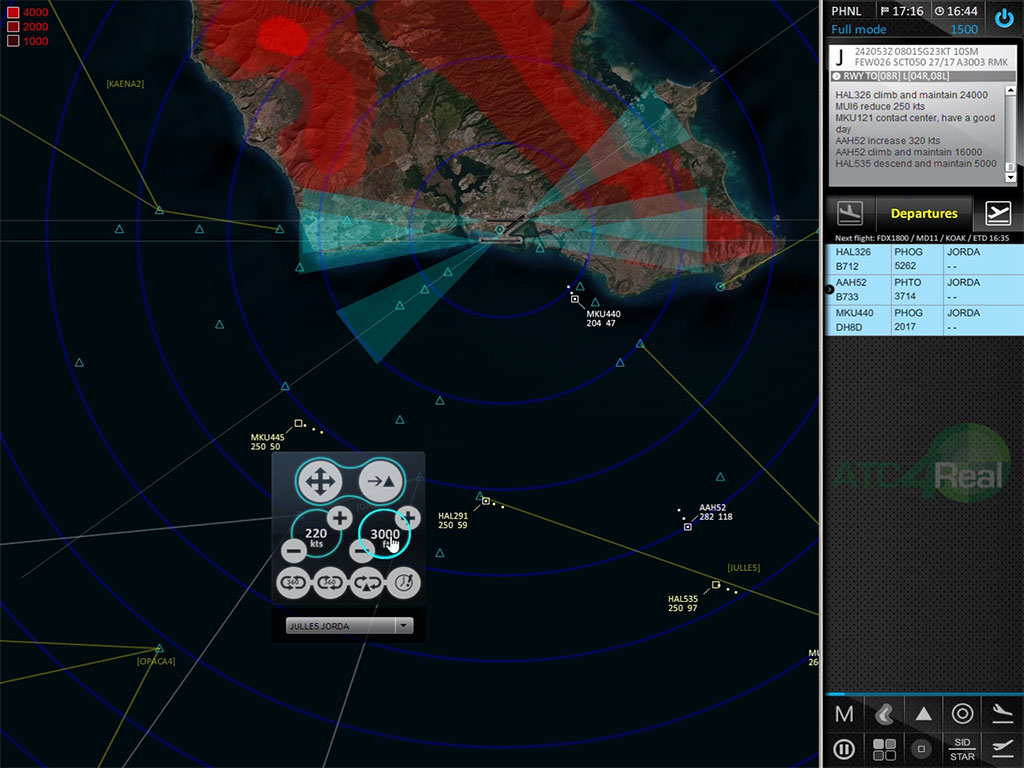Click the clock expedite icon
The height and width of the screenshot is (768, 1024).
pos(404,583)
